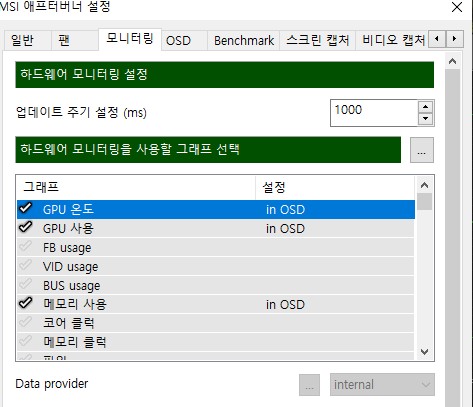Select the 코어 클럭 row name

(69, 323)
